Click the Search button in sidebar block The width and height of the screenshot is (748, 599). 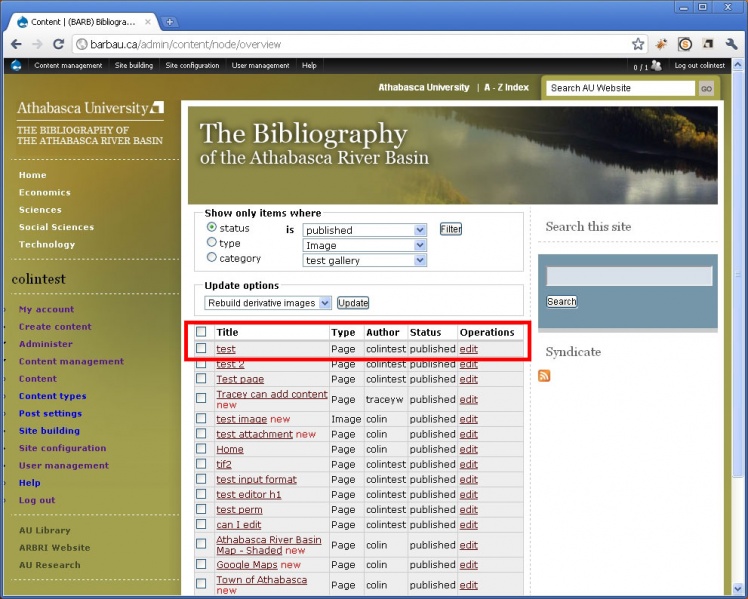pos(562,301)
